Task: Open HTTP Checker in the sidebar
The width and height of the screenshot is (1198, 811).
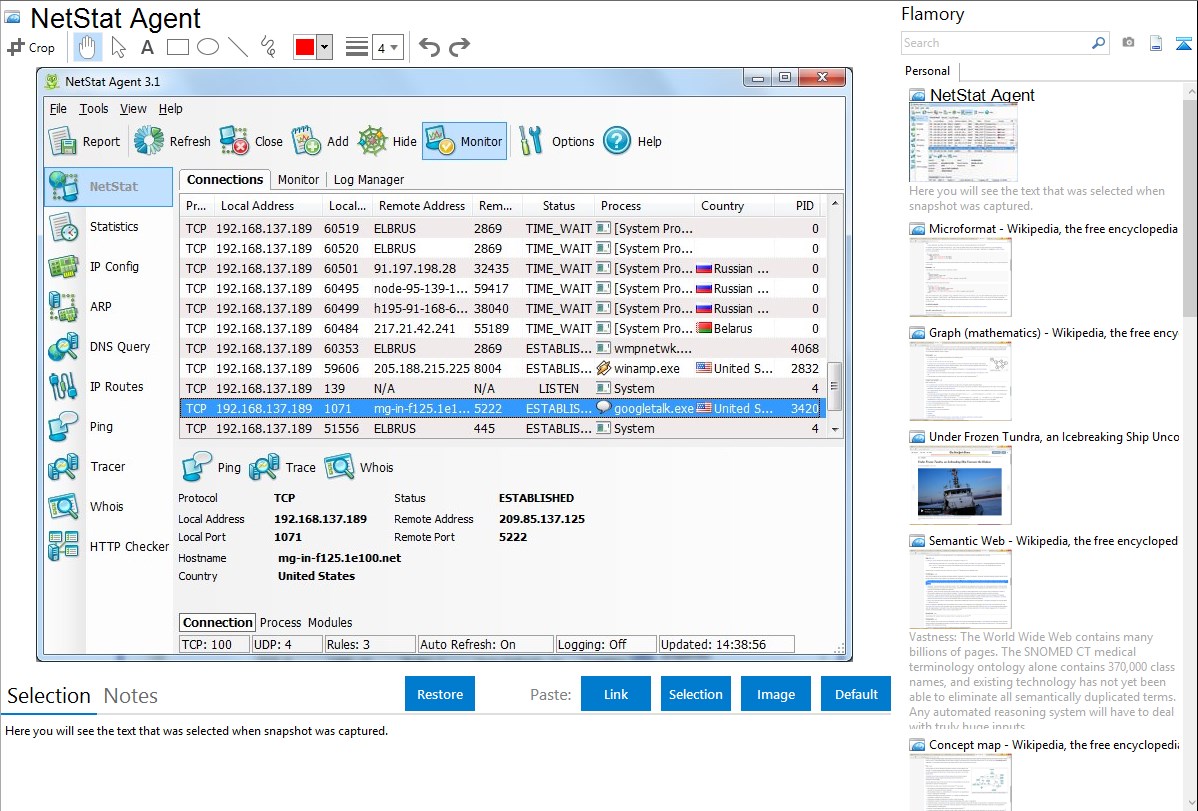Action: pyautogui.click(x=108, y=547)
